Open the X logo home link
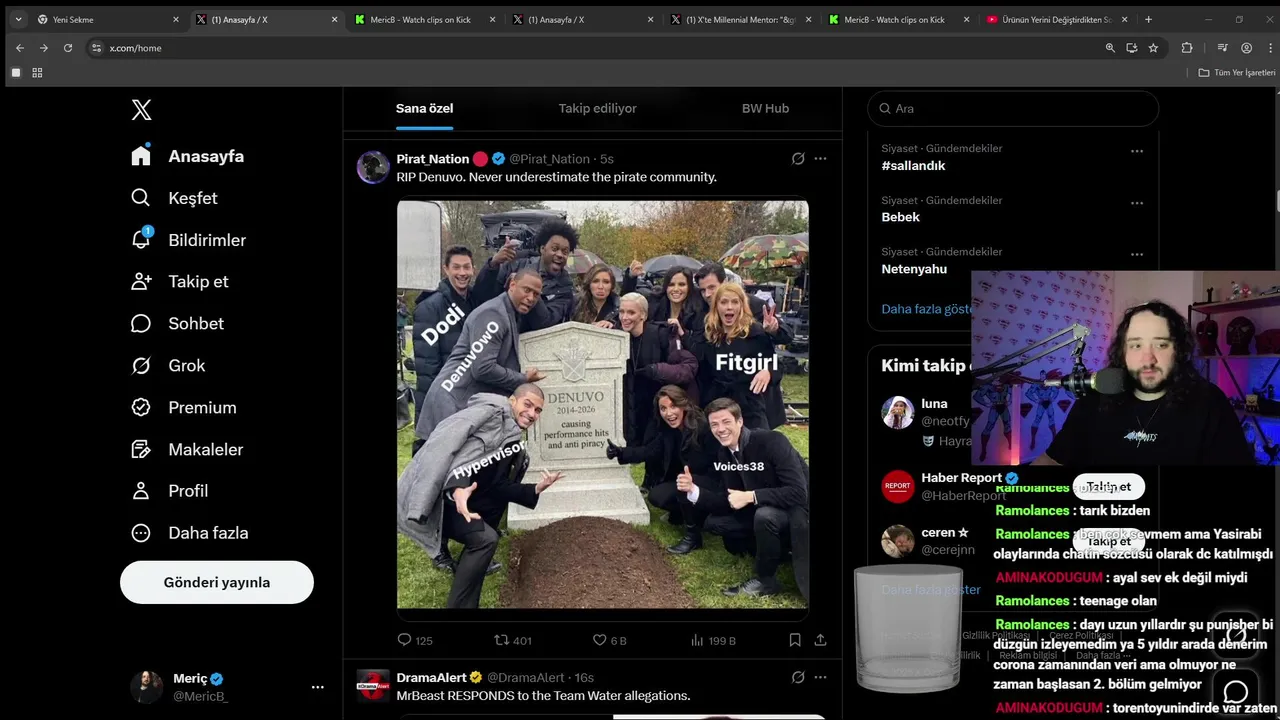The width and height of the screenshot is (1280, 720). (142, 110)
